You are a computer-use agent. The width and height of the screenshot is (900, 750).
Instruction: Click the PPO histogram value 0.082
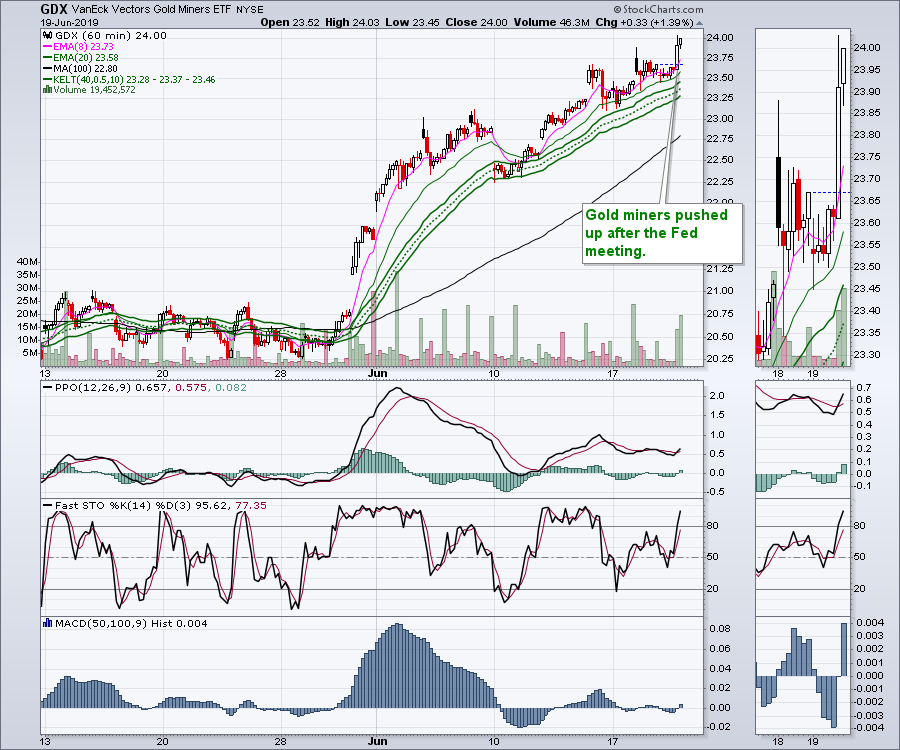point(231,388)
